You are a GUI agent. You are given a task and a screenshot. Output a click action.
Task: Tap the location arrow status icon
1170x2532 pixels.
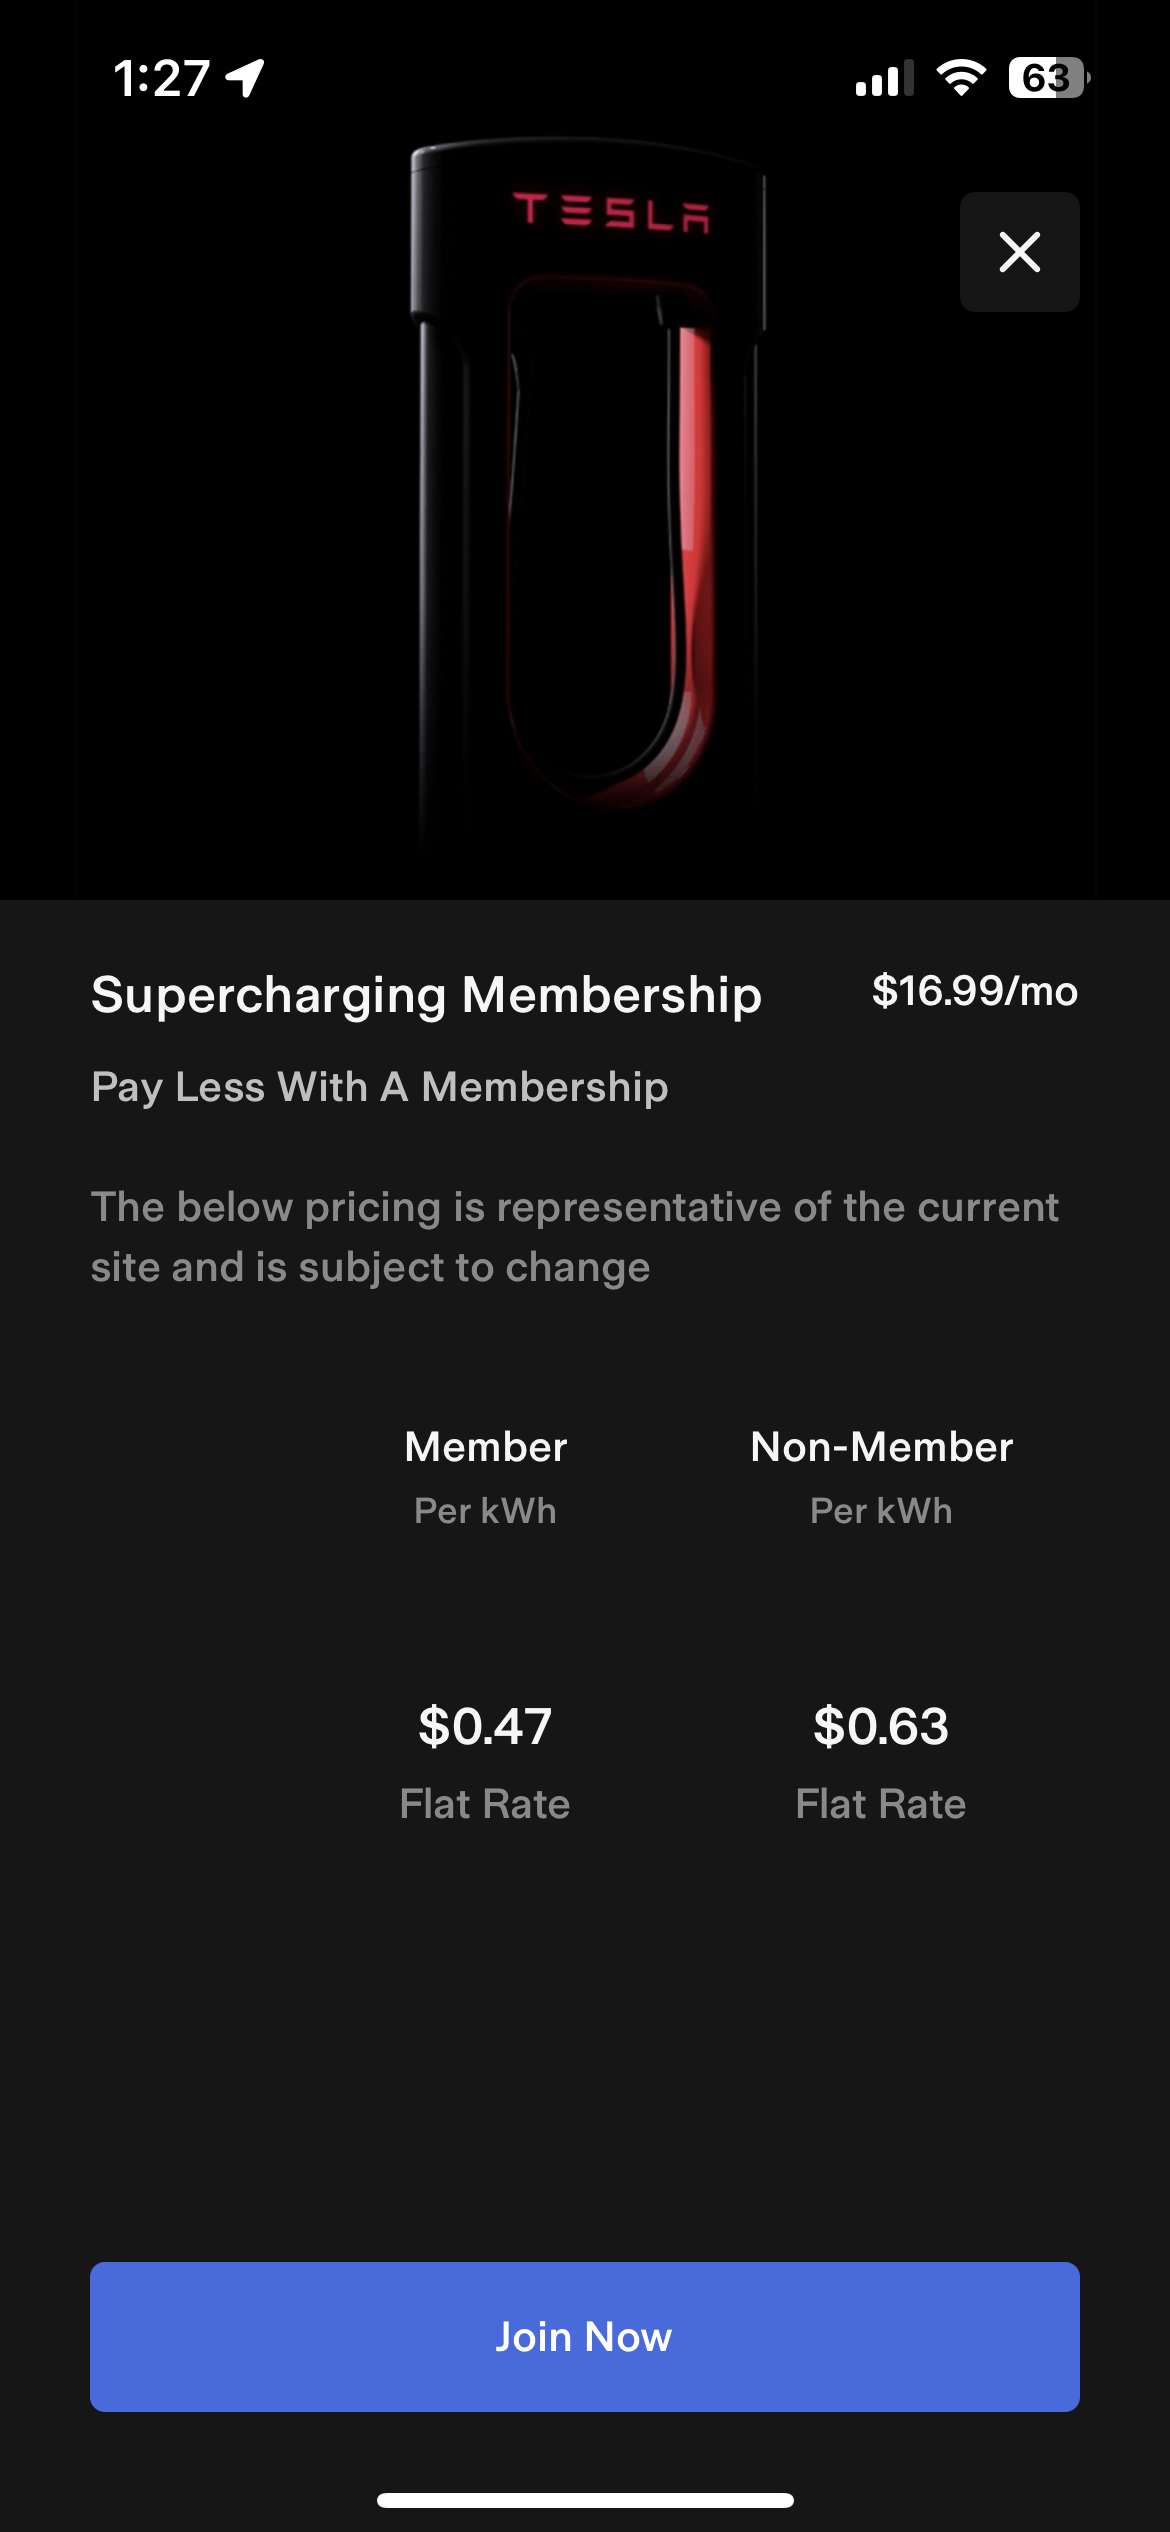245,78
